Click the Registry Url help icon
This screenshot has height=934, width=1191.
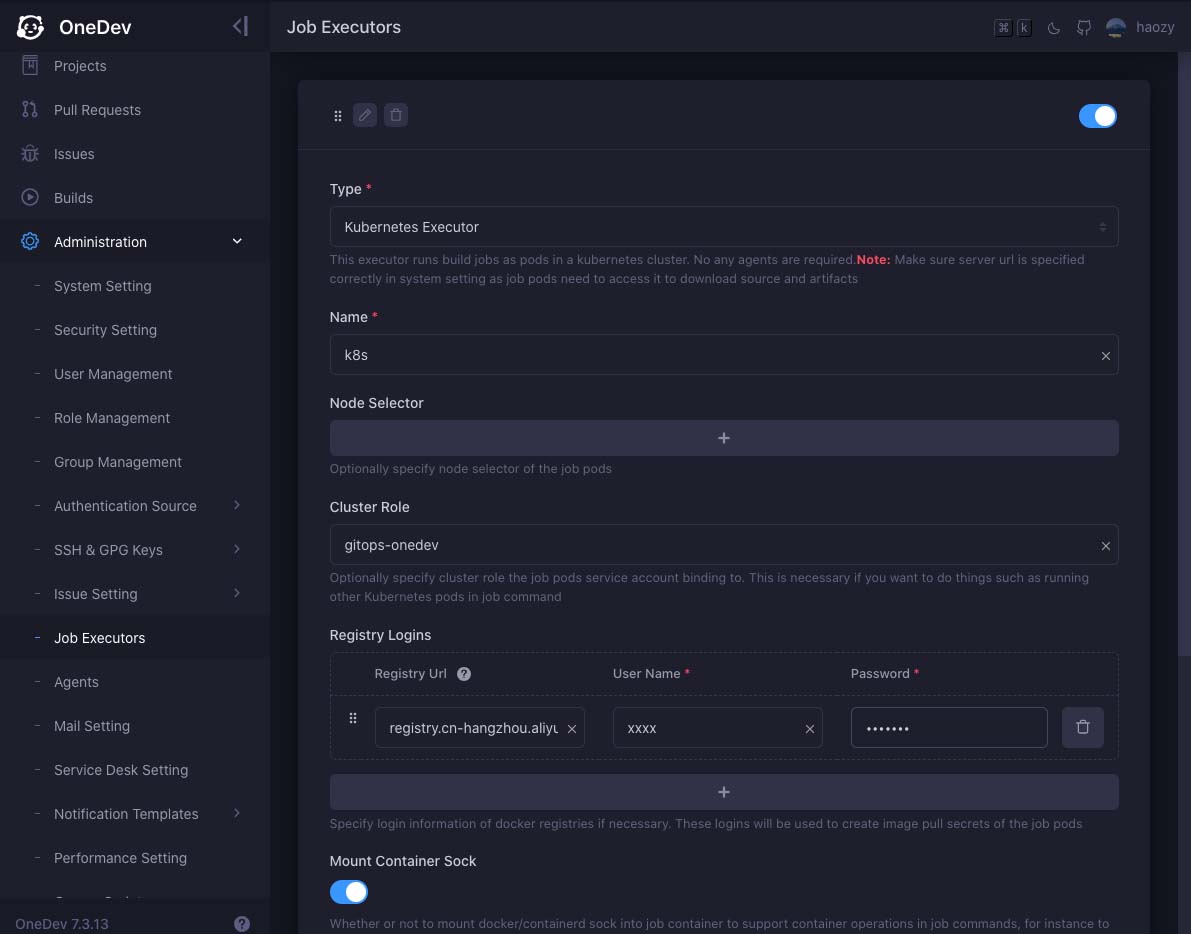click(x=464, y=674)
